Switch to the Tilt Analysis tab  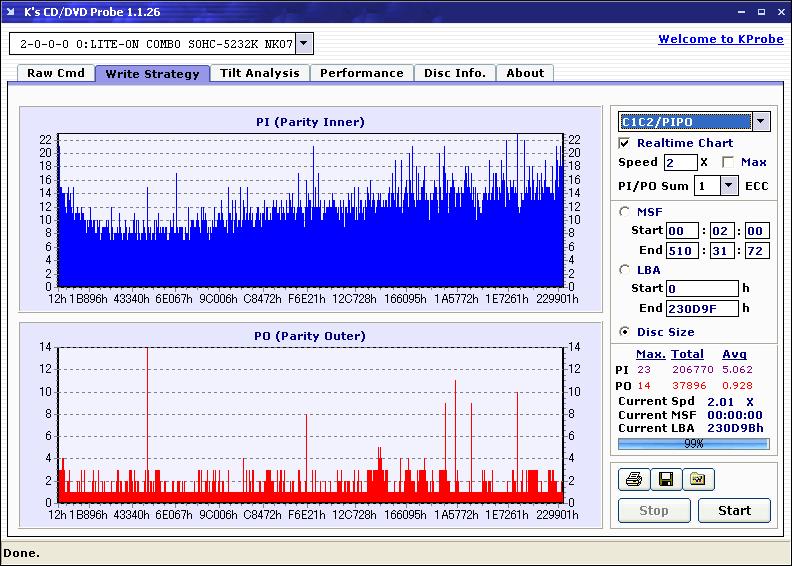tap(259, 73)
